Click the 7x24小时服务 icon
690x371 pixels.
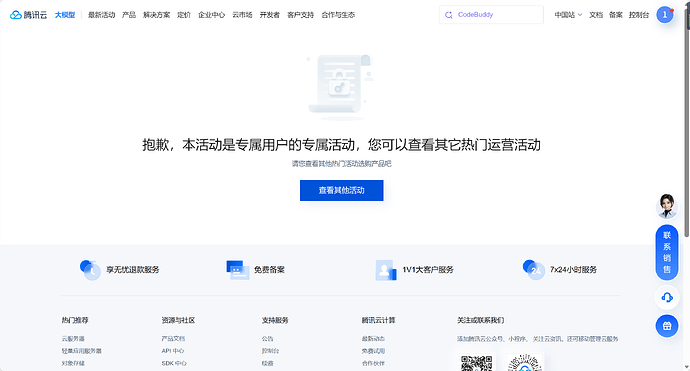pyautogui.click(x=533, y=270)
